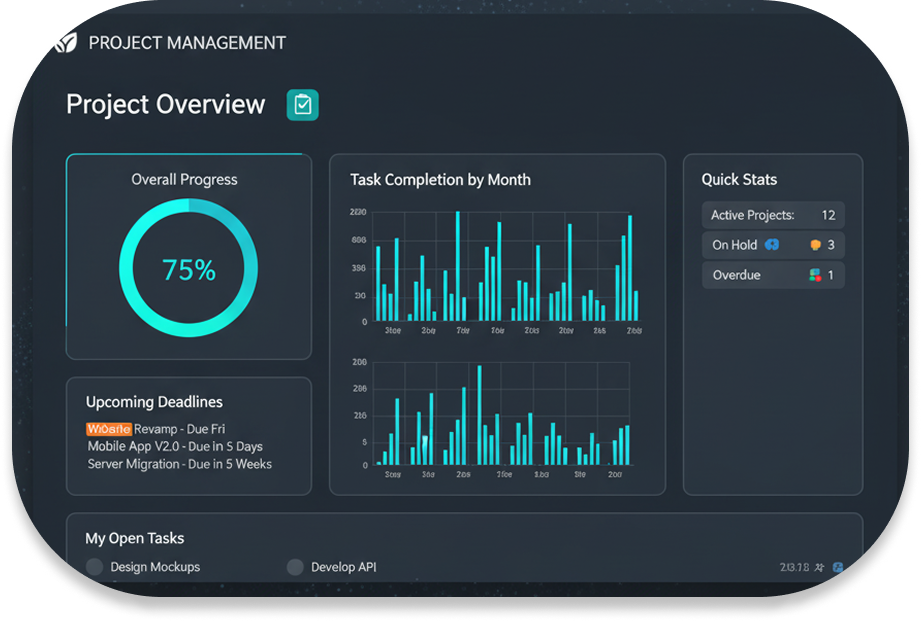The height and width of the screenshot is (621, 921).
Task: Click the leaf logo beside Project Management
Action: 66,43
